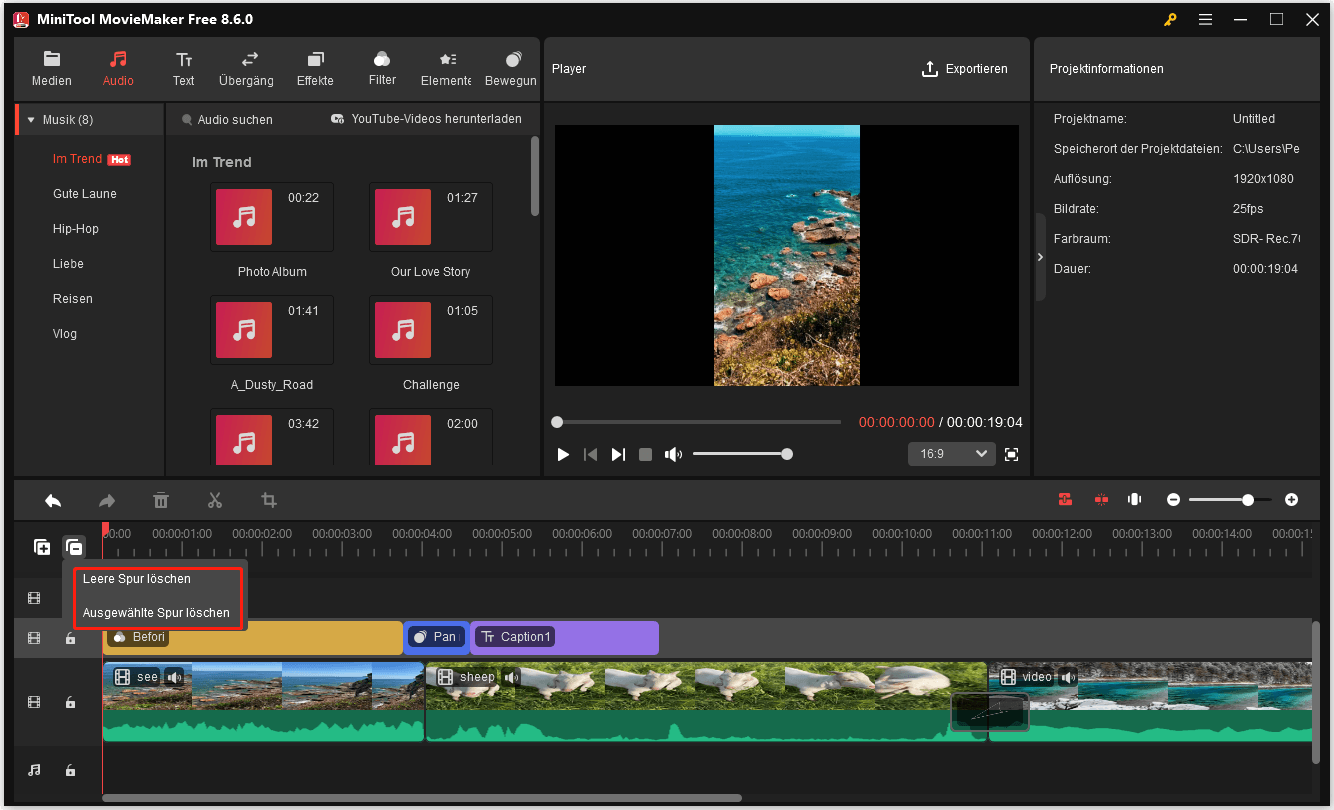Open the aspect ratio dropdown showing 16:9
The height and width of the screenshot is (810, 1334).
tap(950, 453)
